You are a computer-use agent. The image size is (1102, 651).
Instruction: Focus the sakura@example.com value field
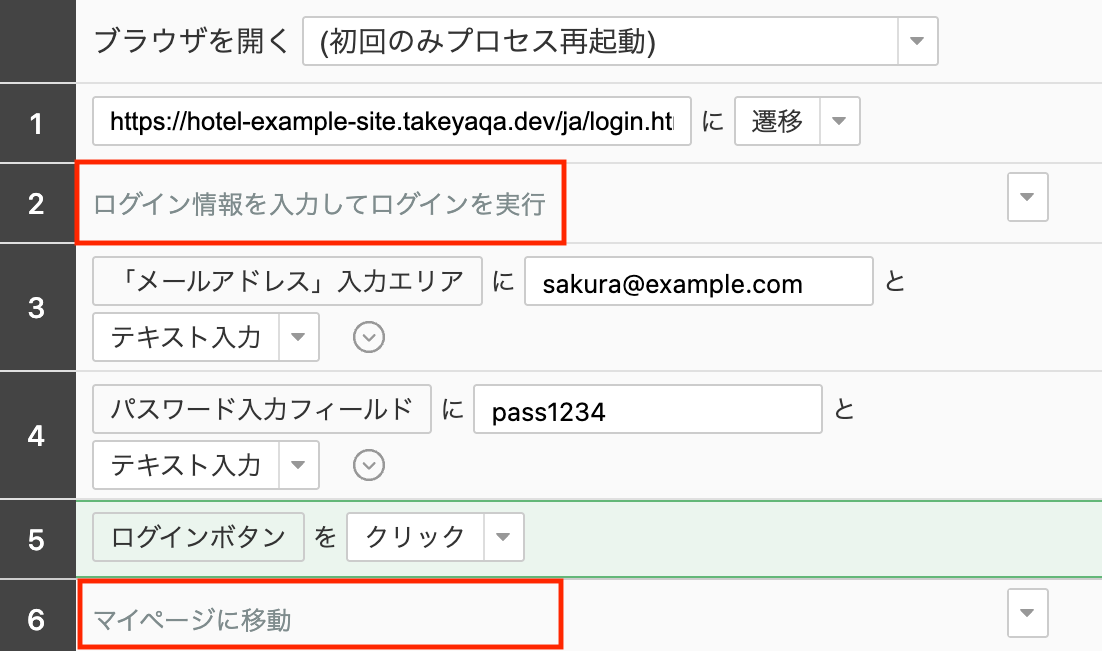click(x=698, y=284)
